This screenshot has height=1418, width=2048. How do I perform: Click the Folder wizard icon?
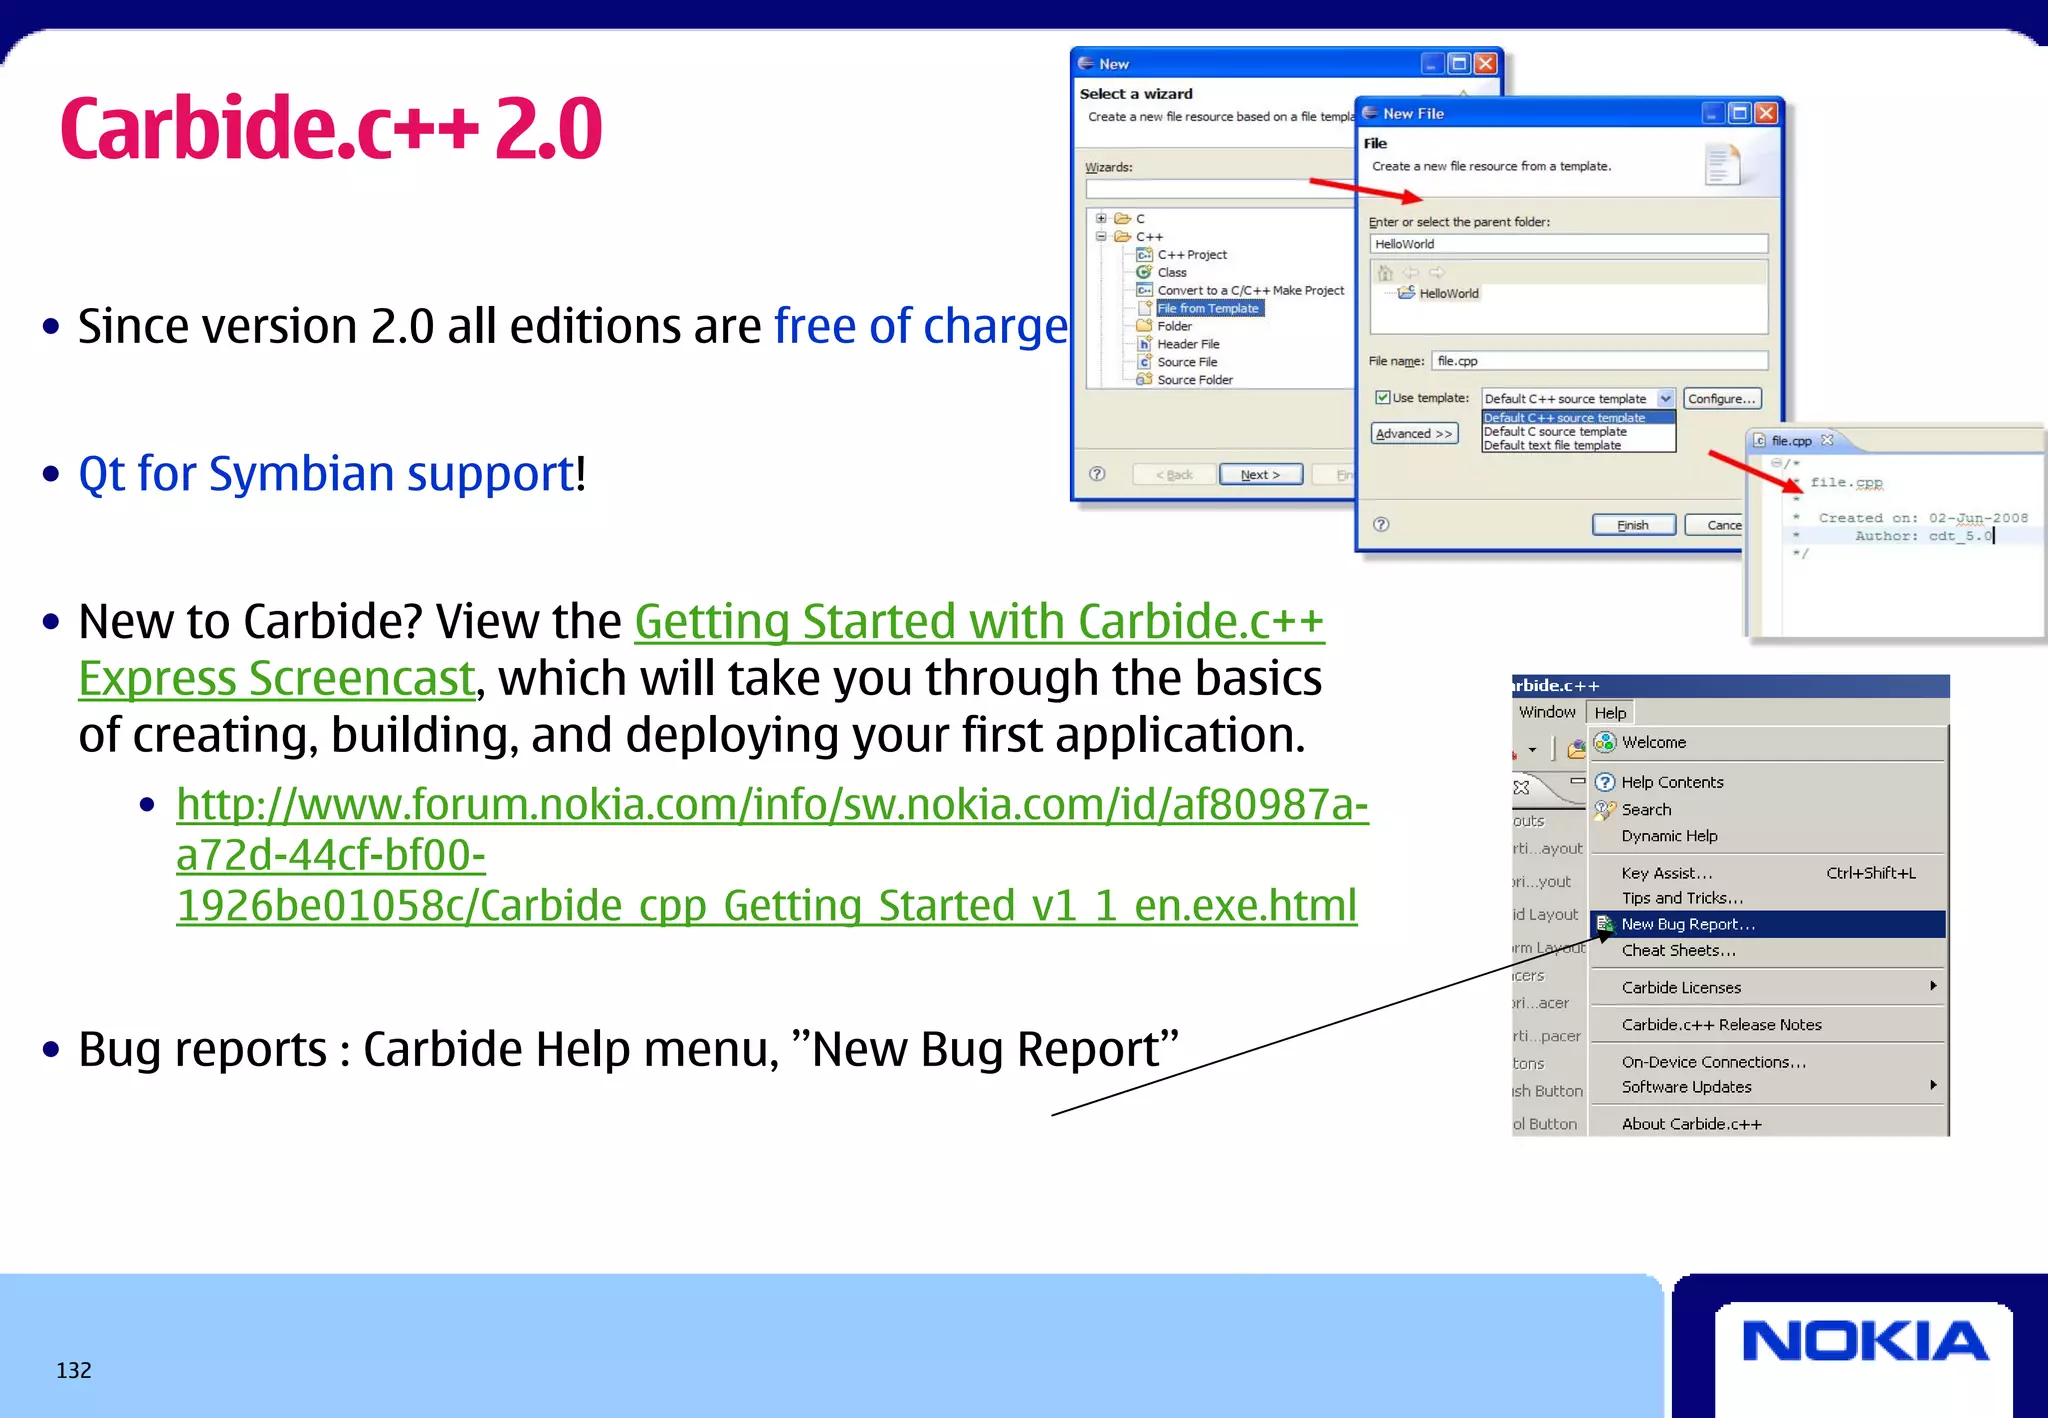[x=1144, y=326]
